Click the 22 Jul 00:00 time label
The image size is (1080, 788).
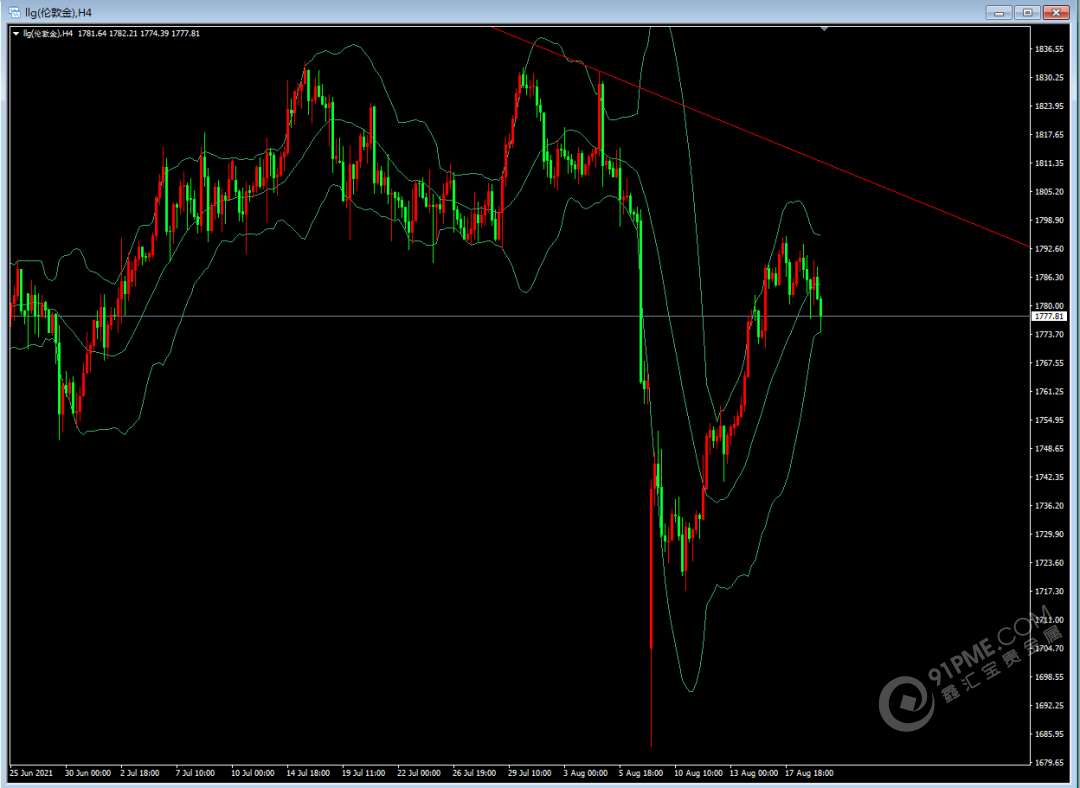click(x=419, y=774)
